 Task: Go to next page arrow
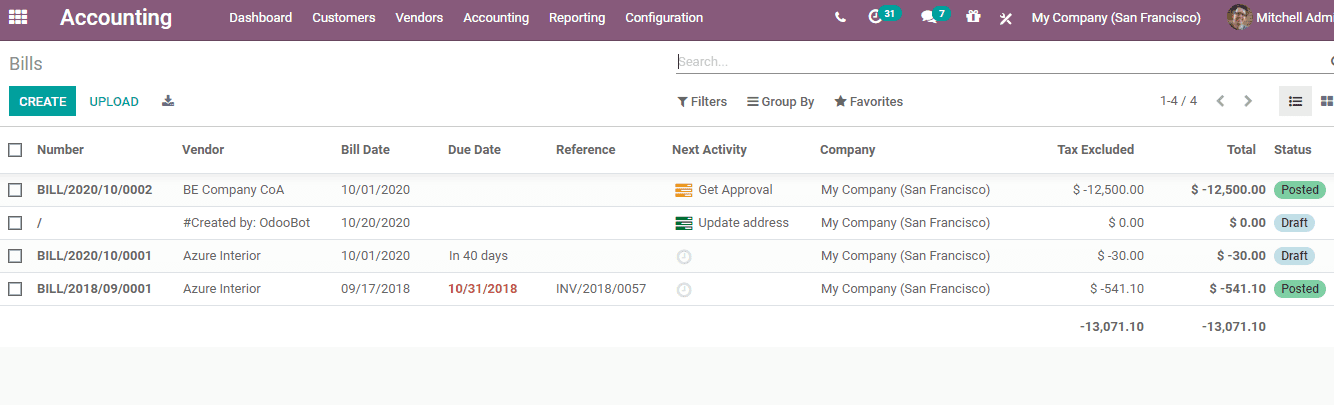click(1248, 101)
